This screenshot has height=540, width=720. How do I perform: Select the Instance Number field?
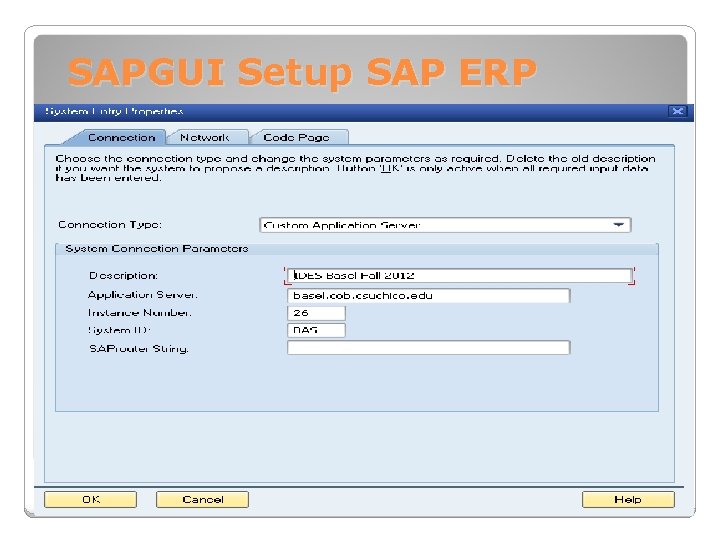pos(316,313)
